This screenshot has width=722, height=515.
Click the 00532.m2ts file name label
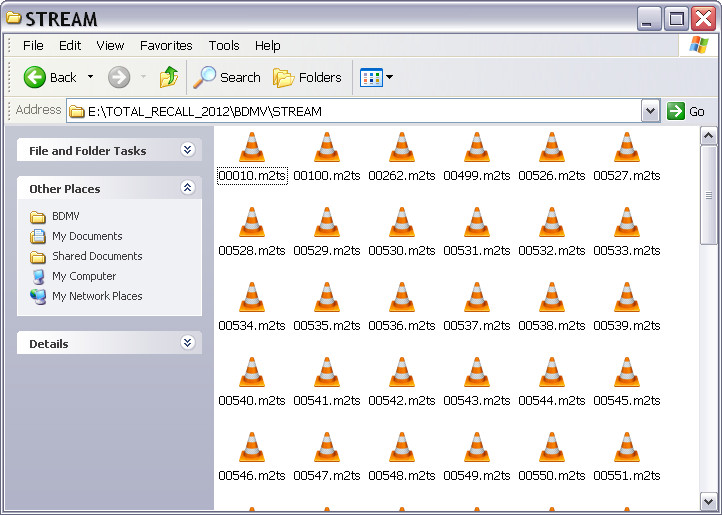[552, 251]
